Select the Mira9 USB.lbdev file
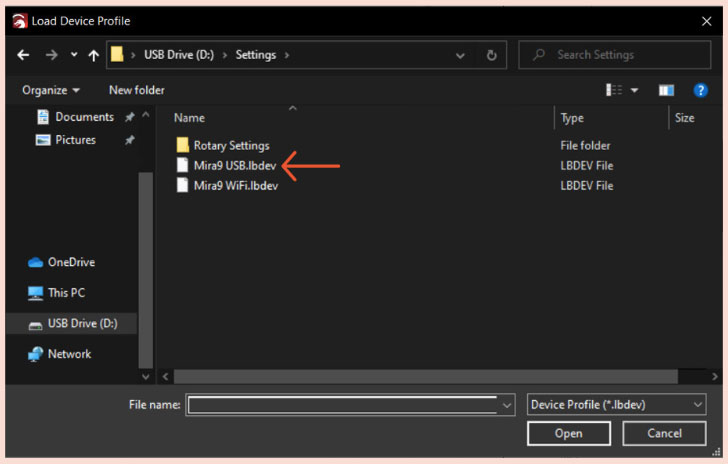This screenshot has width=728, height=464. [235, 166]
